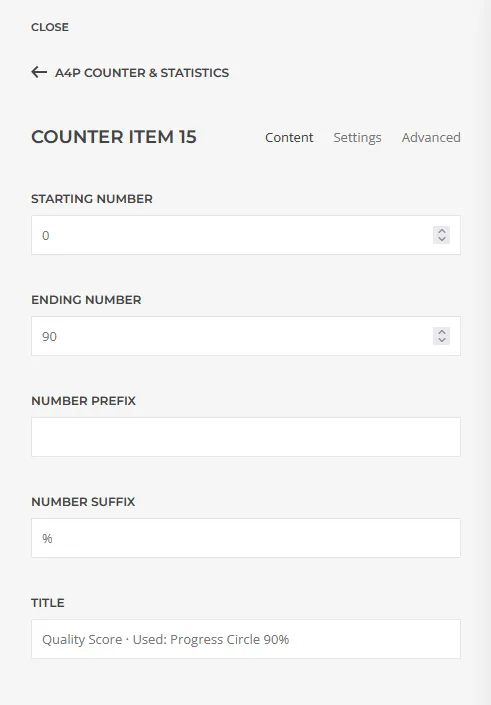Click into the empty Number Prefix field

pyautogui.click(x=246, y=437)
